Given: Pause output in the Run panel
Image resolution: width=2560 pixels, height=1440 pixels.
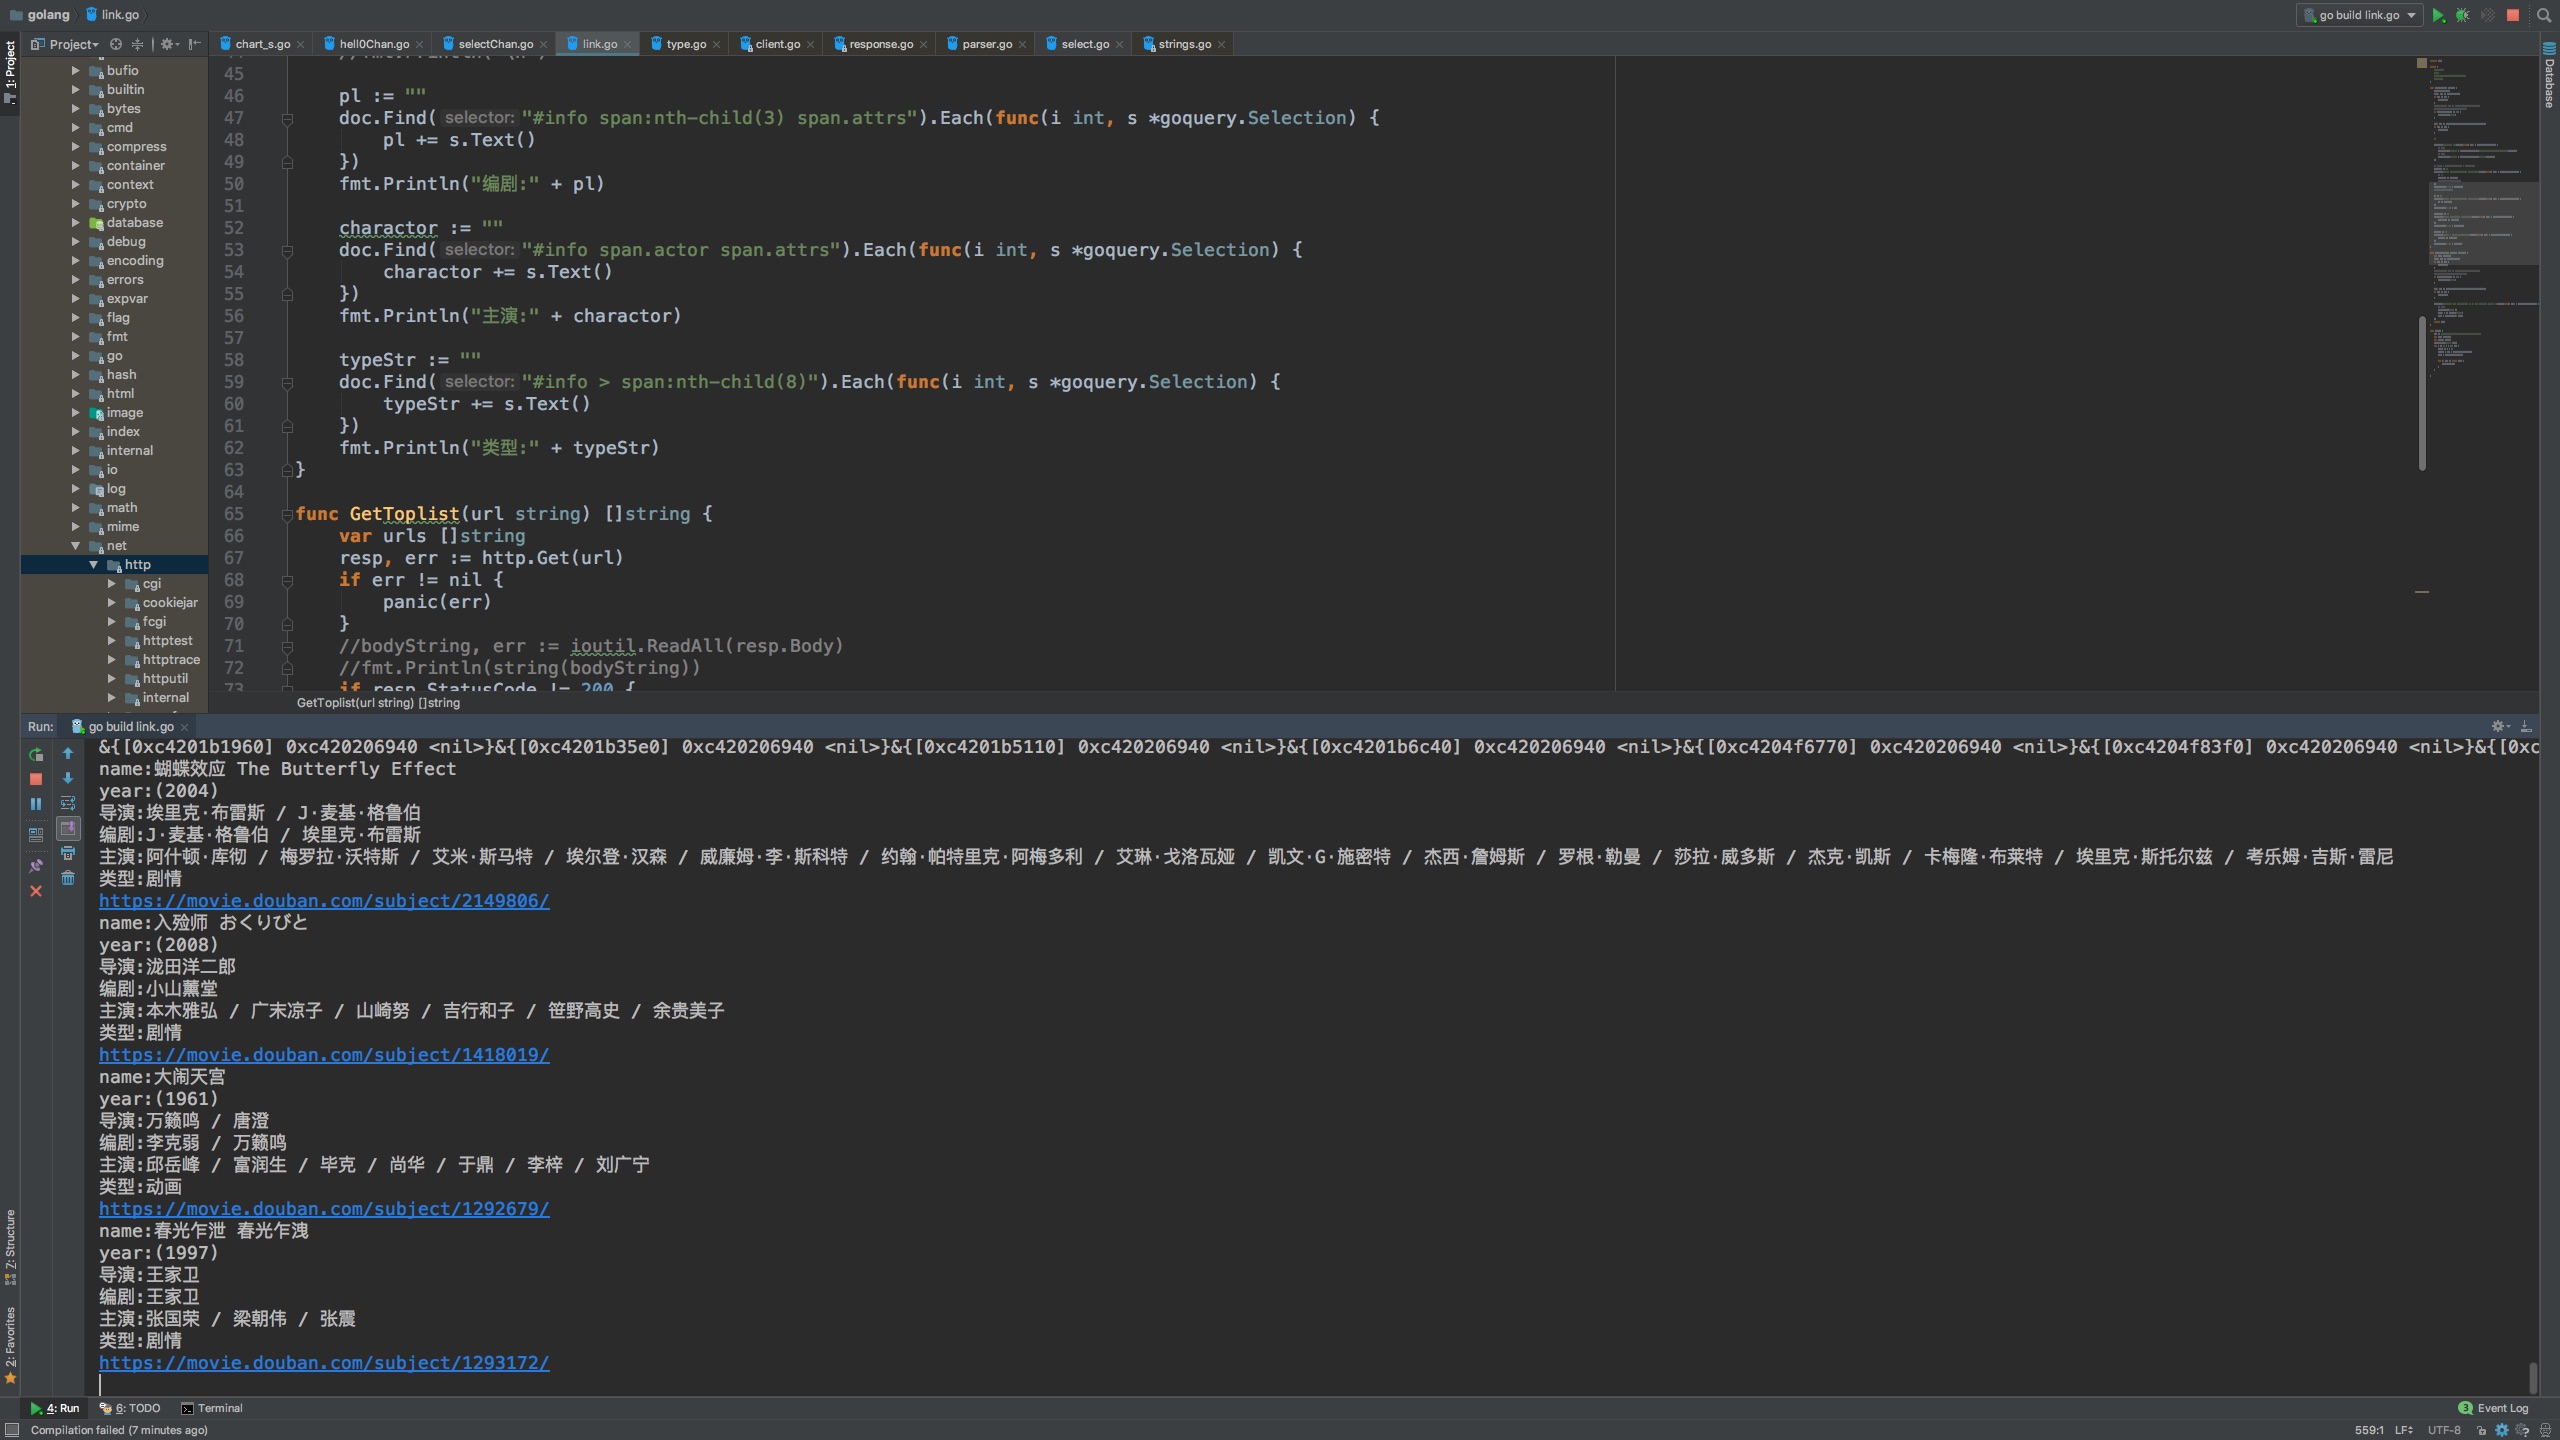Looking at the screenshot, I should [x=36, y=804].
